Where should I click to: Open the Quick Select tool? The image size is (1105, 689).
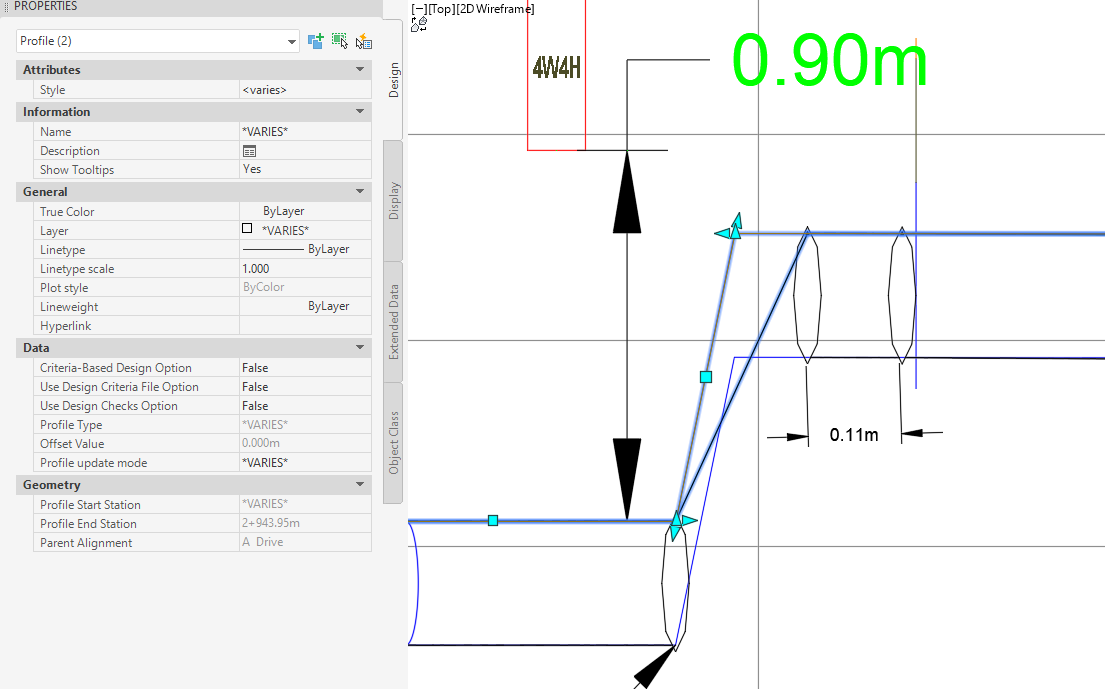point(365,41)
